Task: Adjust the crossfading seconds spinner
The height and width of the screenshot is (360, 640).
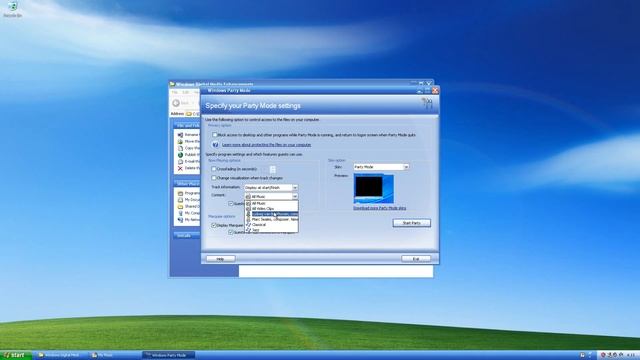Action: pyautogui.click(x=273, y=169)
